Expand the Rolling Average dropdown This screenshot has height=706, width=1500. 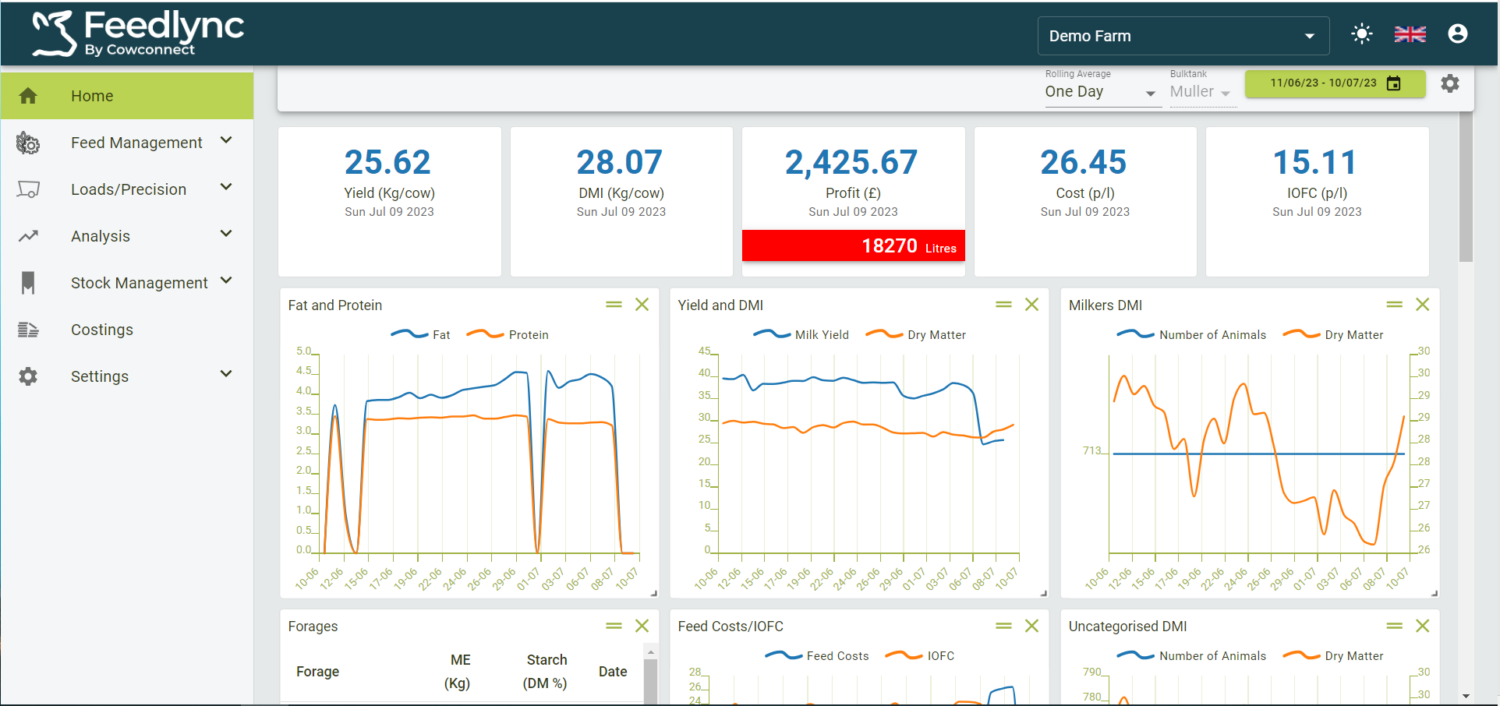(1102, 91)
